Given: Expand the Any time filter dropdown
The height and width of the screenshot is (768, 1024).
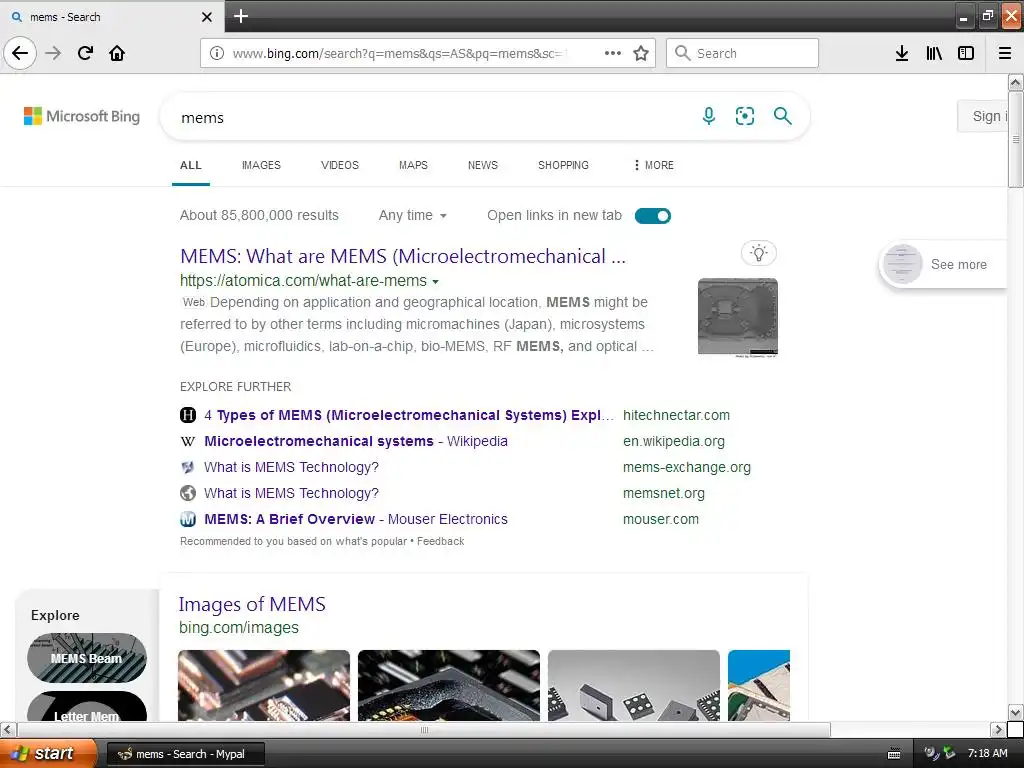Looking at the screenshot, I should [413, 216].
